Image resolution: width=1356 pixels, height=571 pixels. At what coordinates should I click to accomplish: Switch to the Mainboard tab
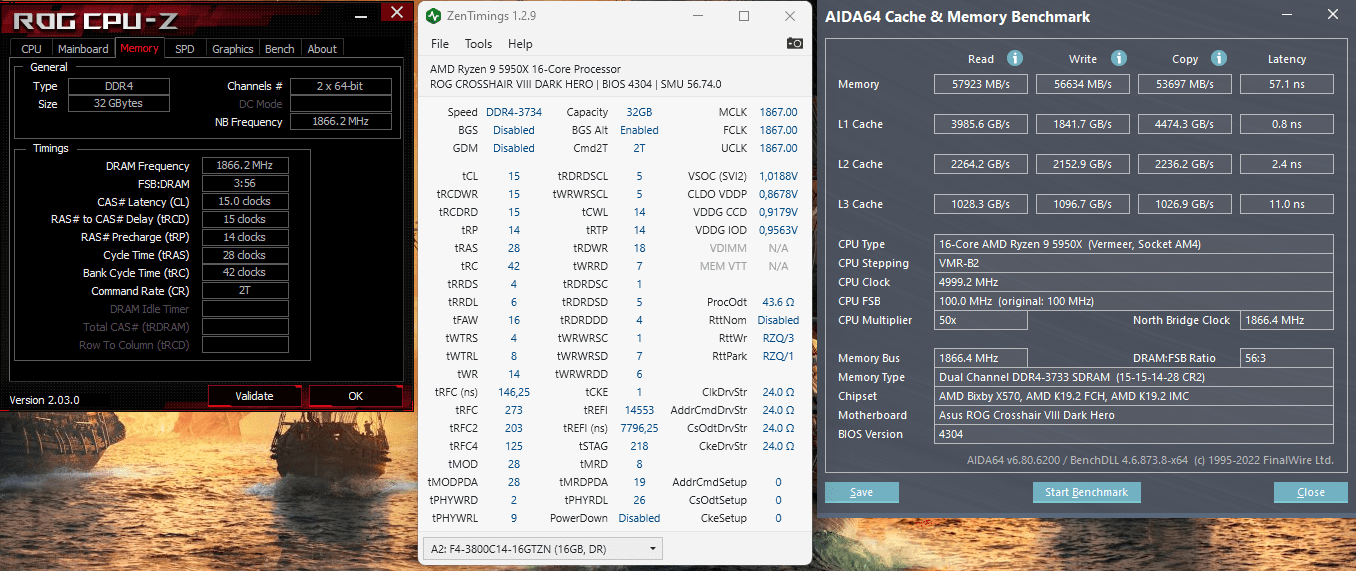pyautogui.click(x=83, y=48)
